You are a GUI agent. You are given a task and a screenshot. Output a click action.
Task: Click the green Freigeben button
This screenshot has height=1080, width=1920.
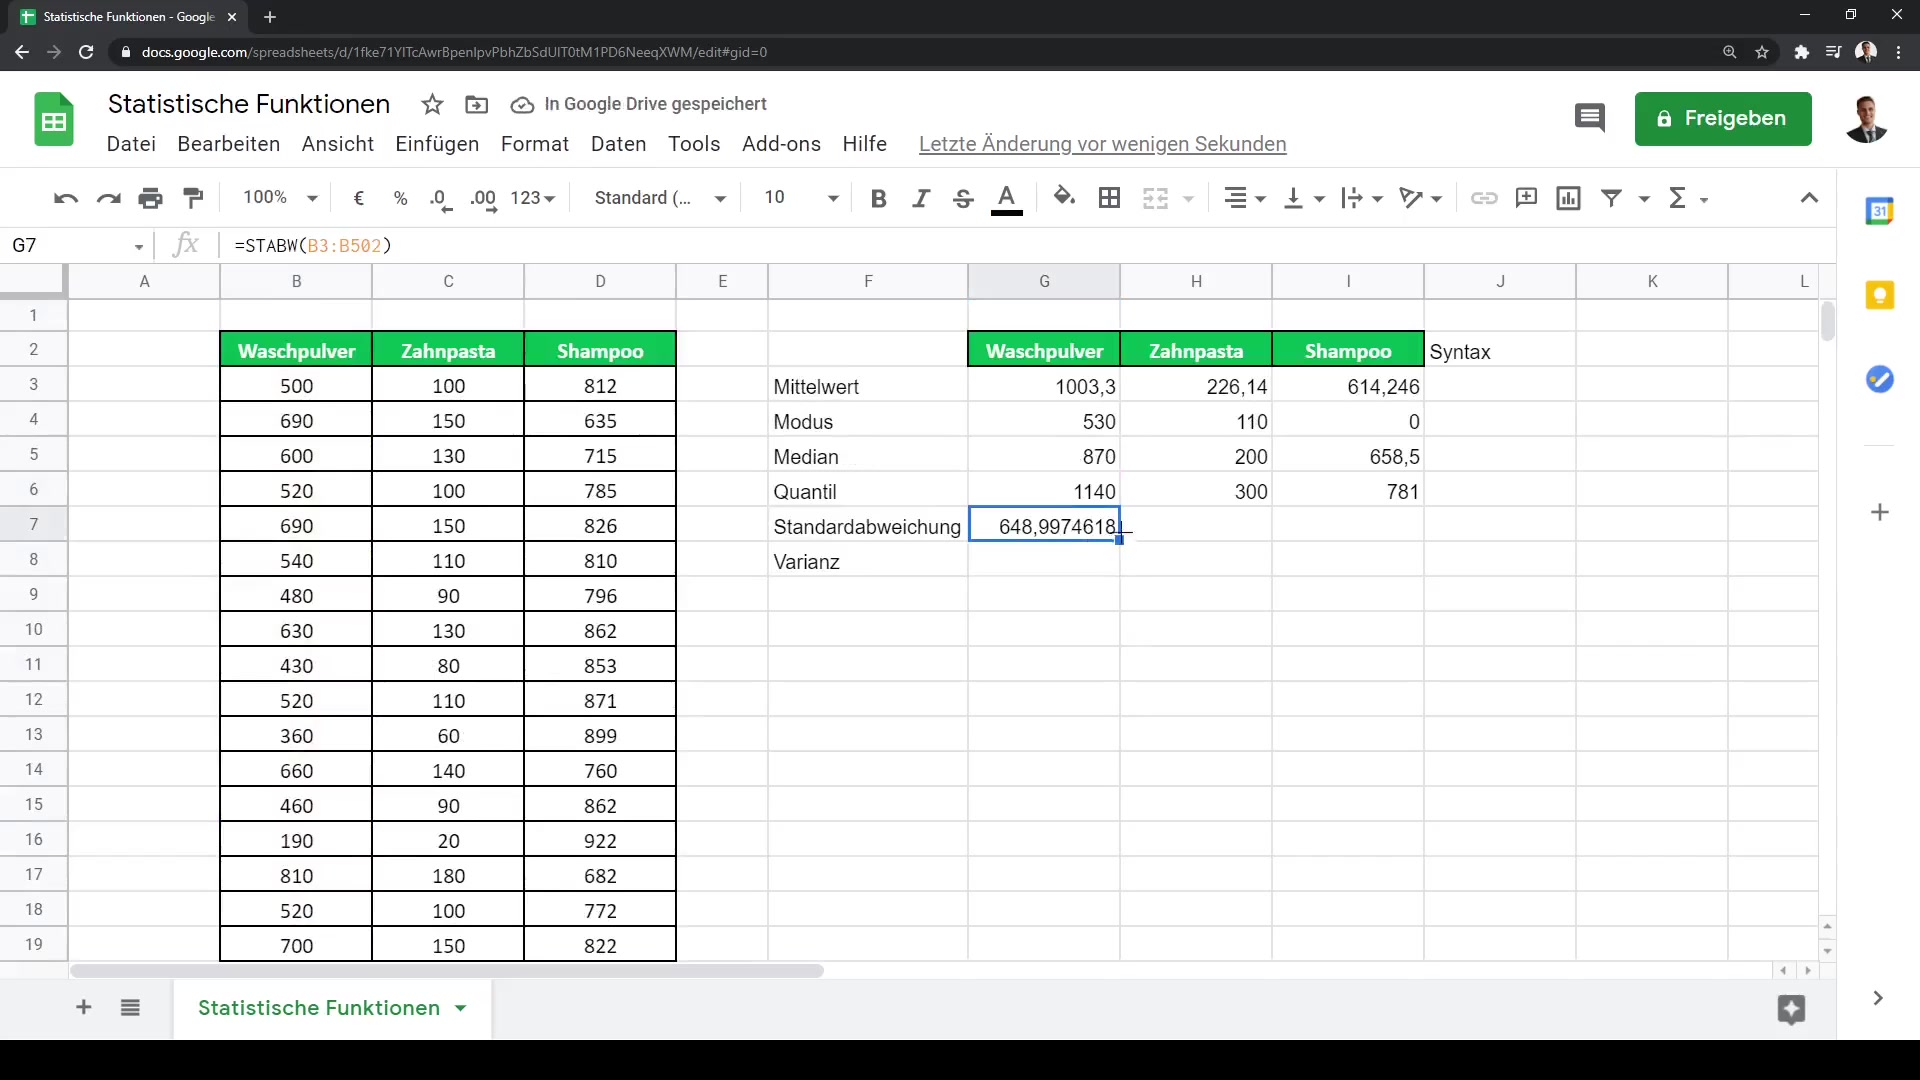1722,118
